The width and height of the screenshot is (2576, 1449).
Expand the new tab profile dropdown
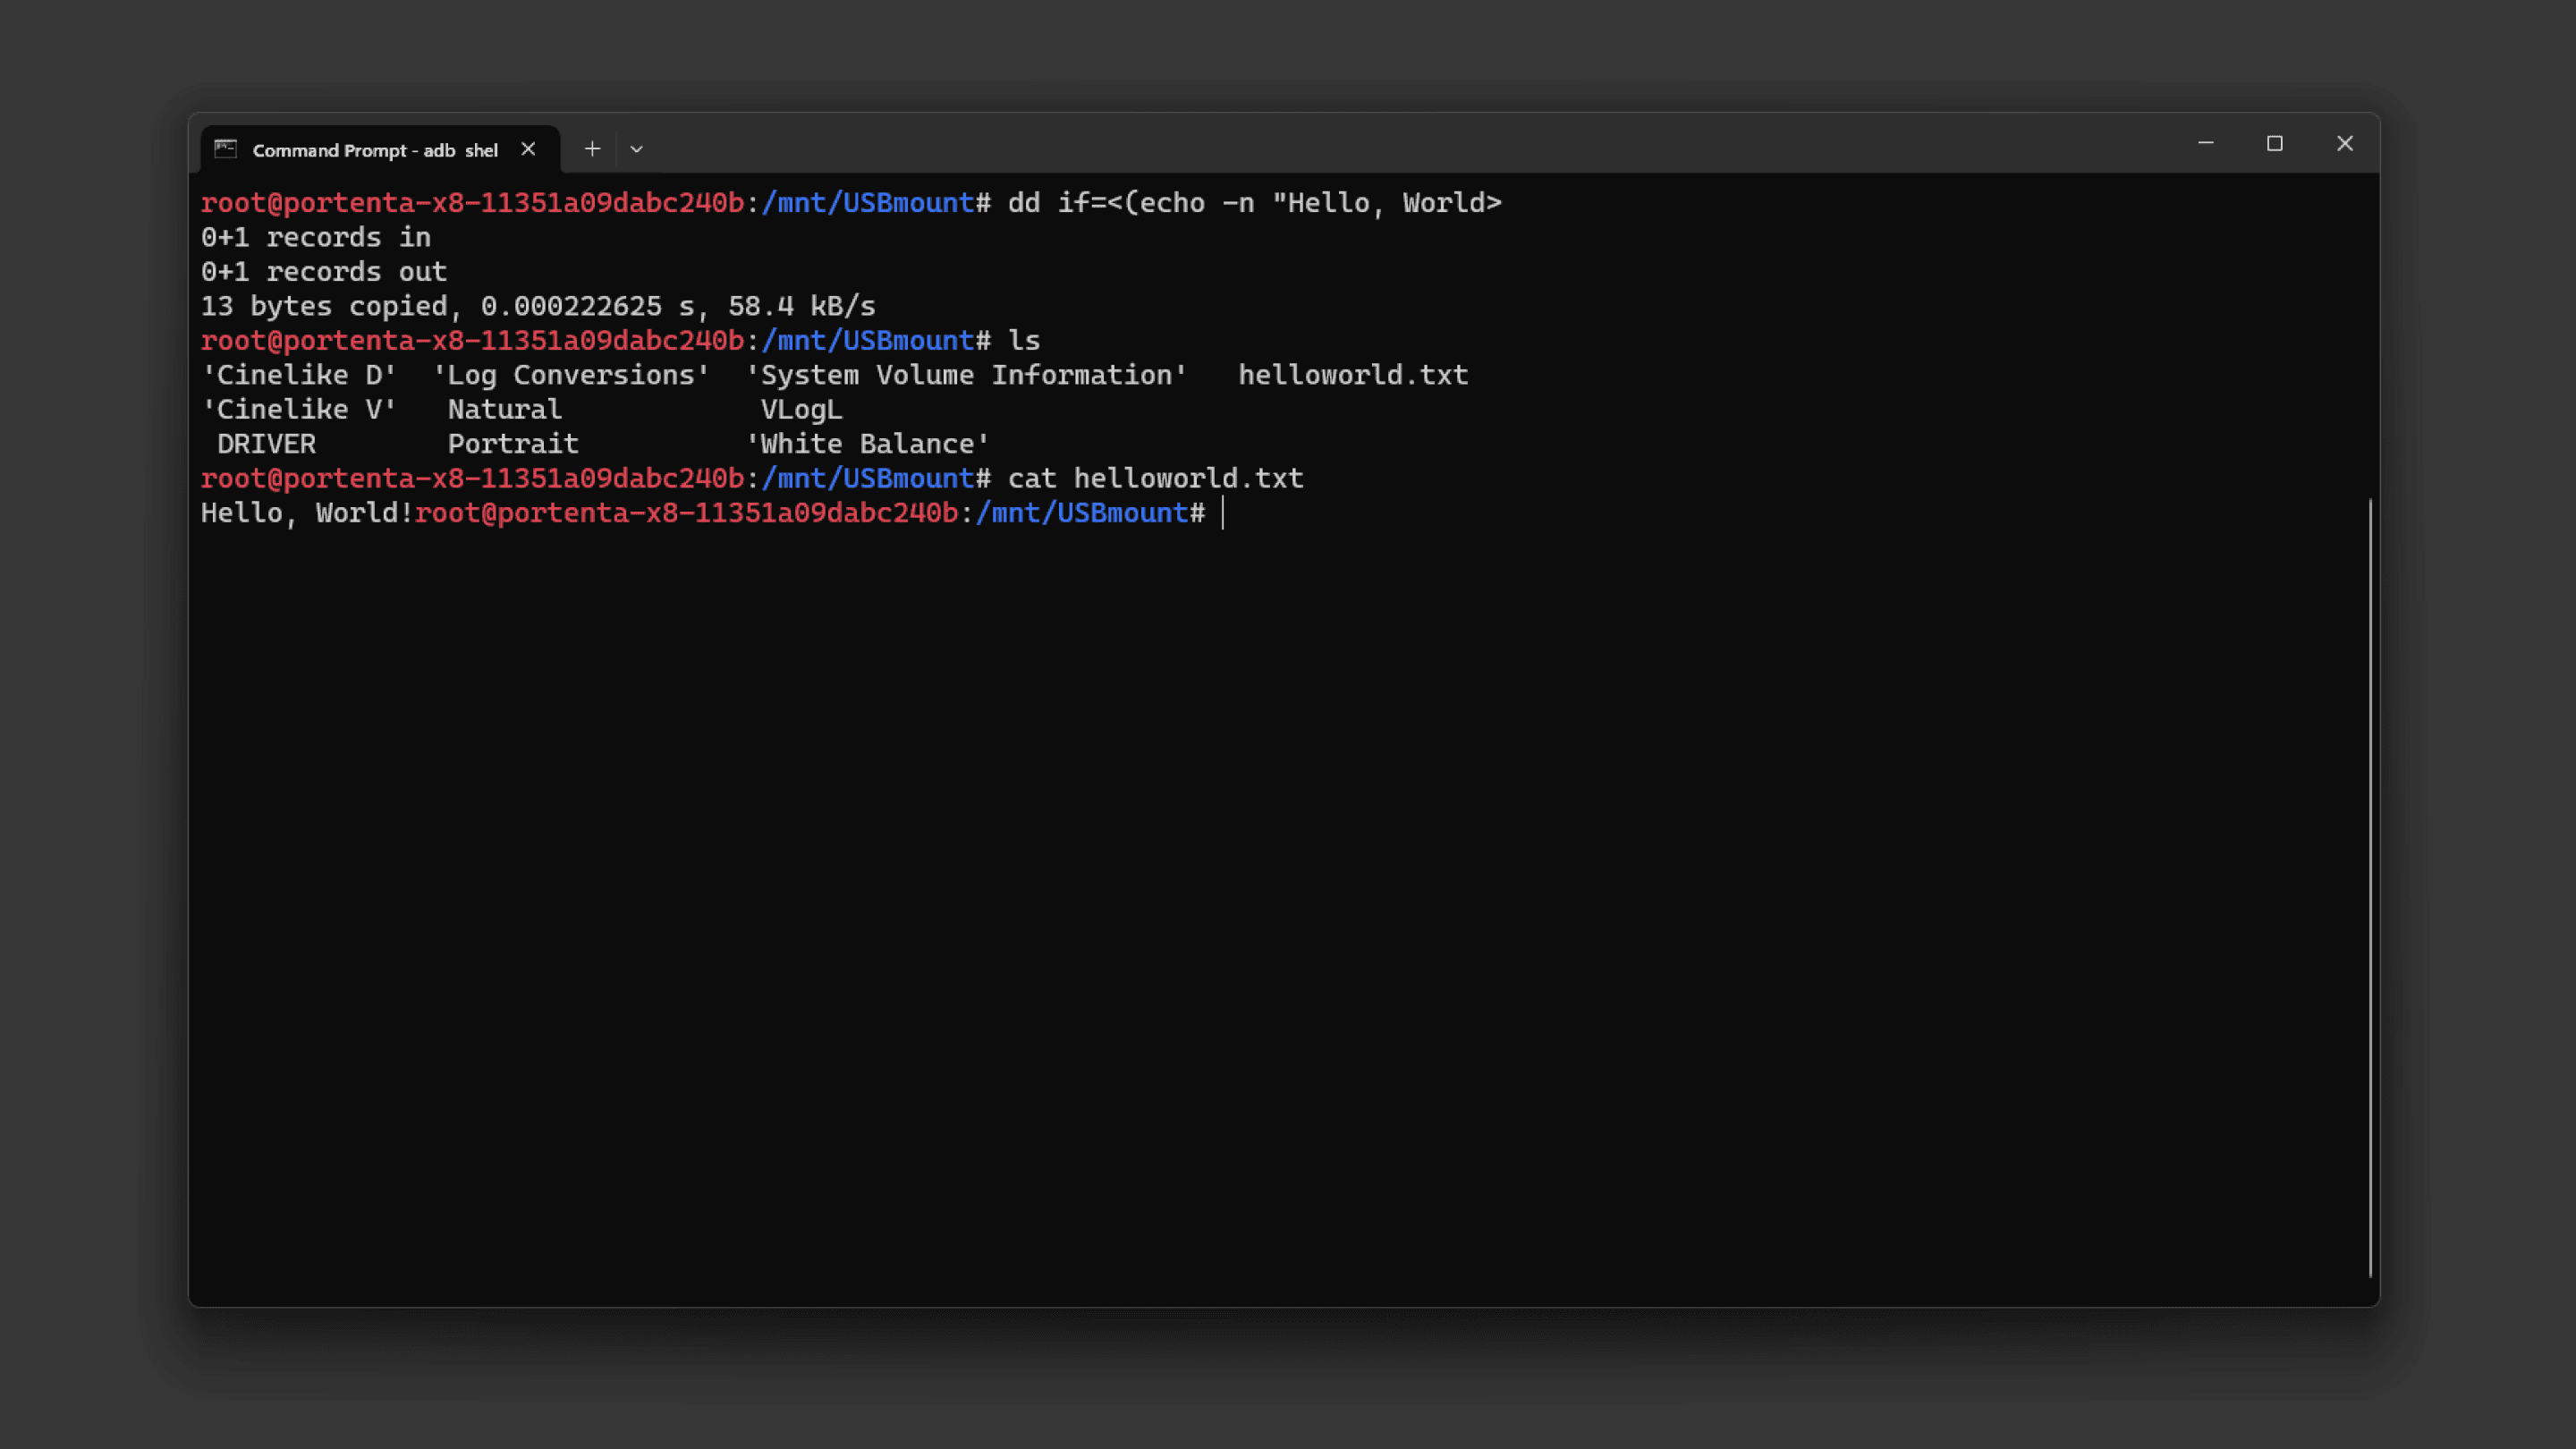[x=636, y=149]
